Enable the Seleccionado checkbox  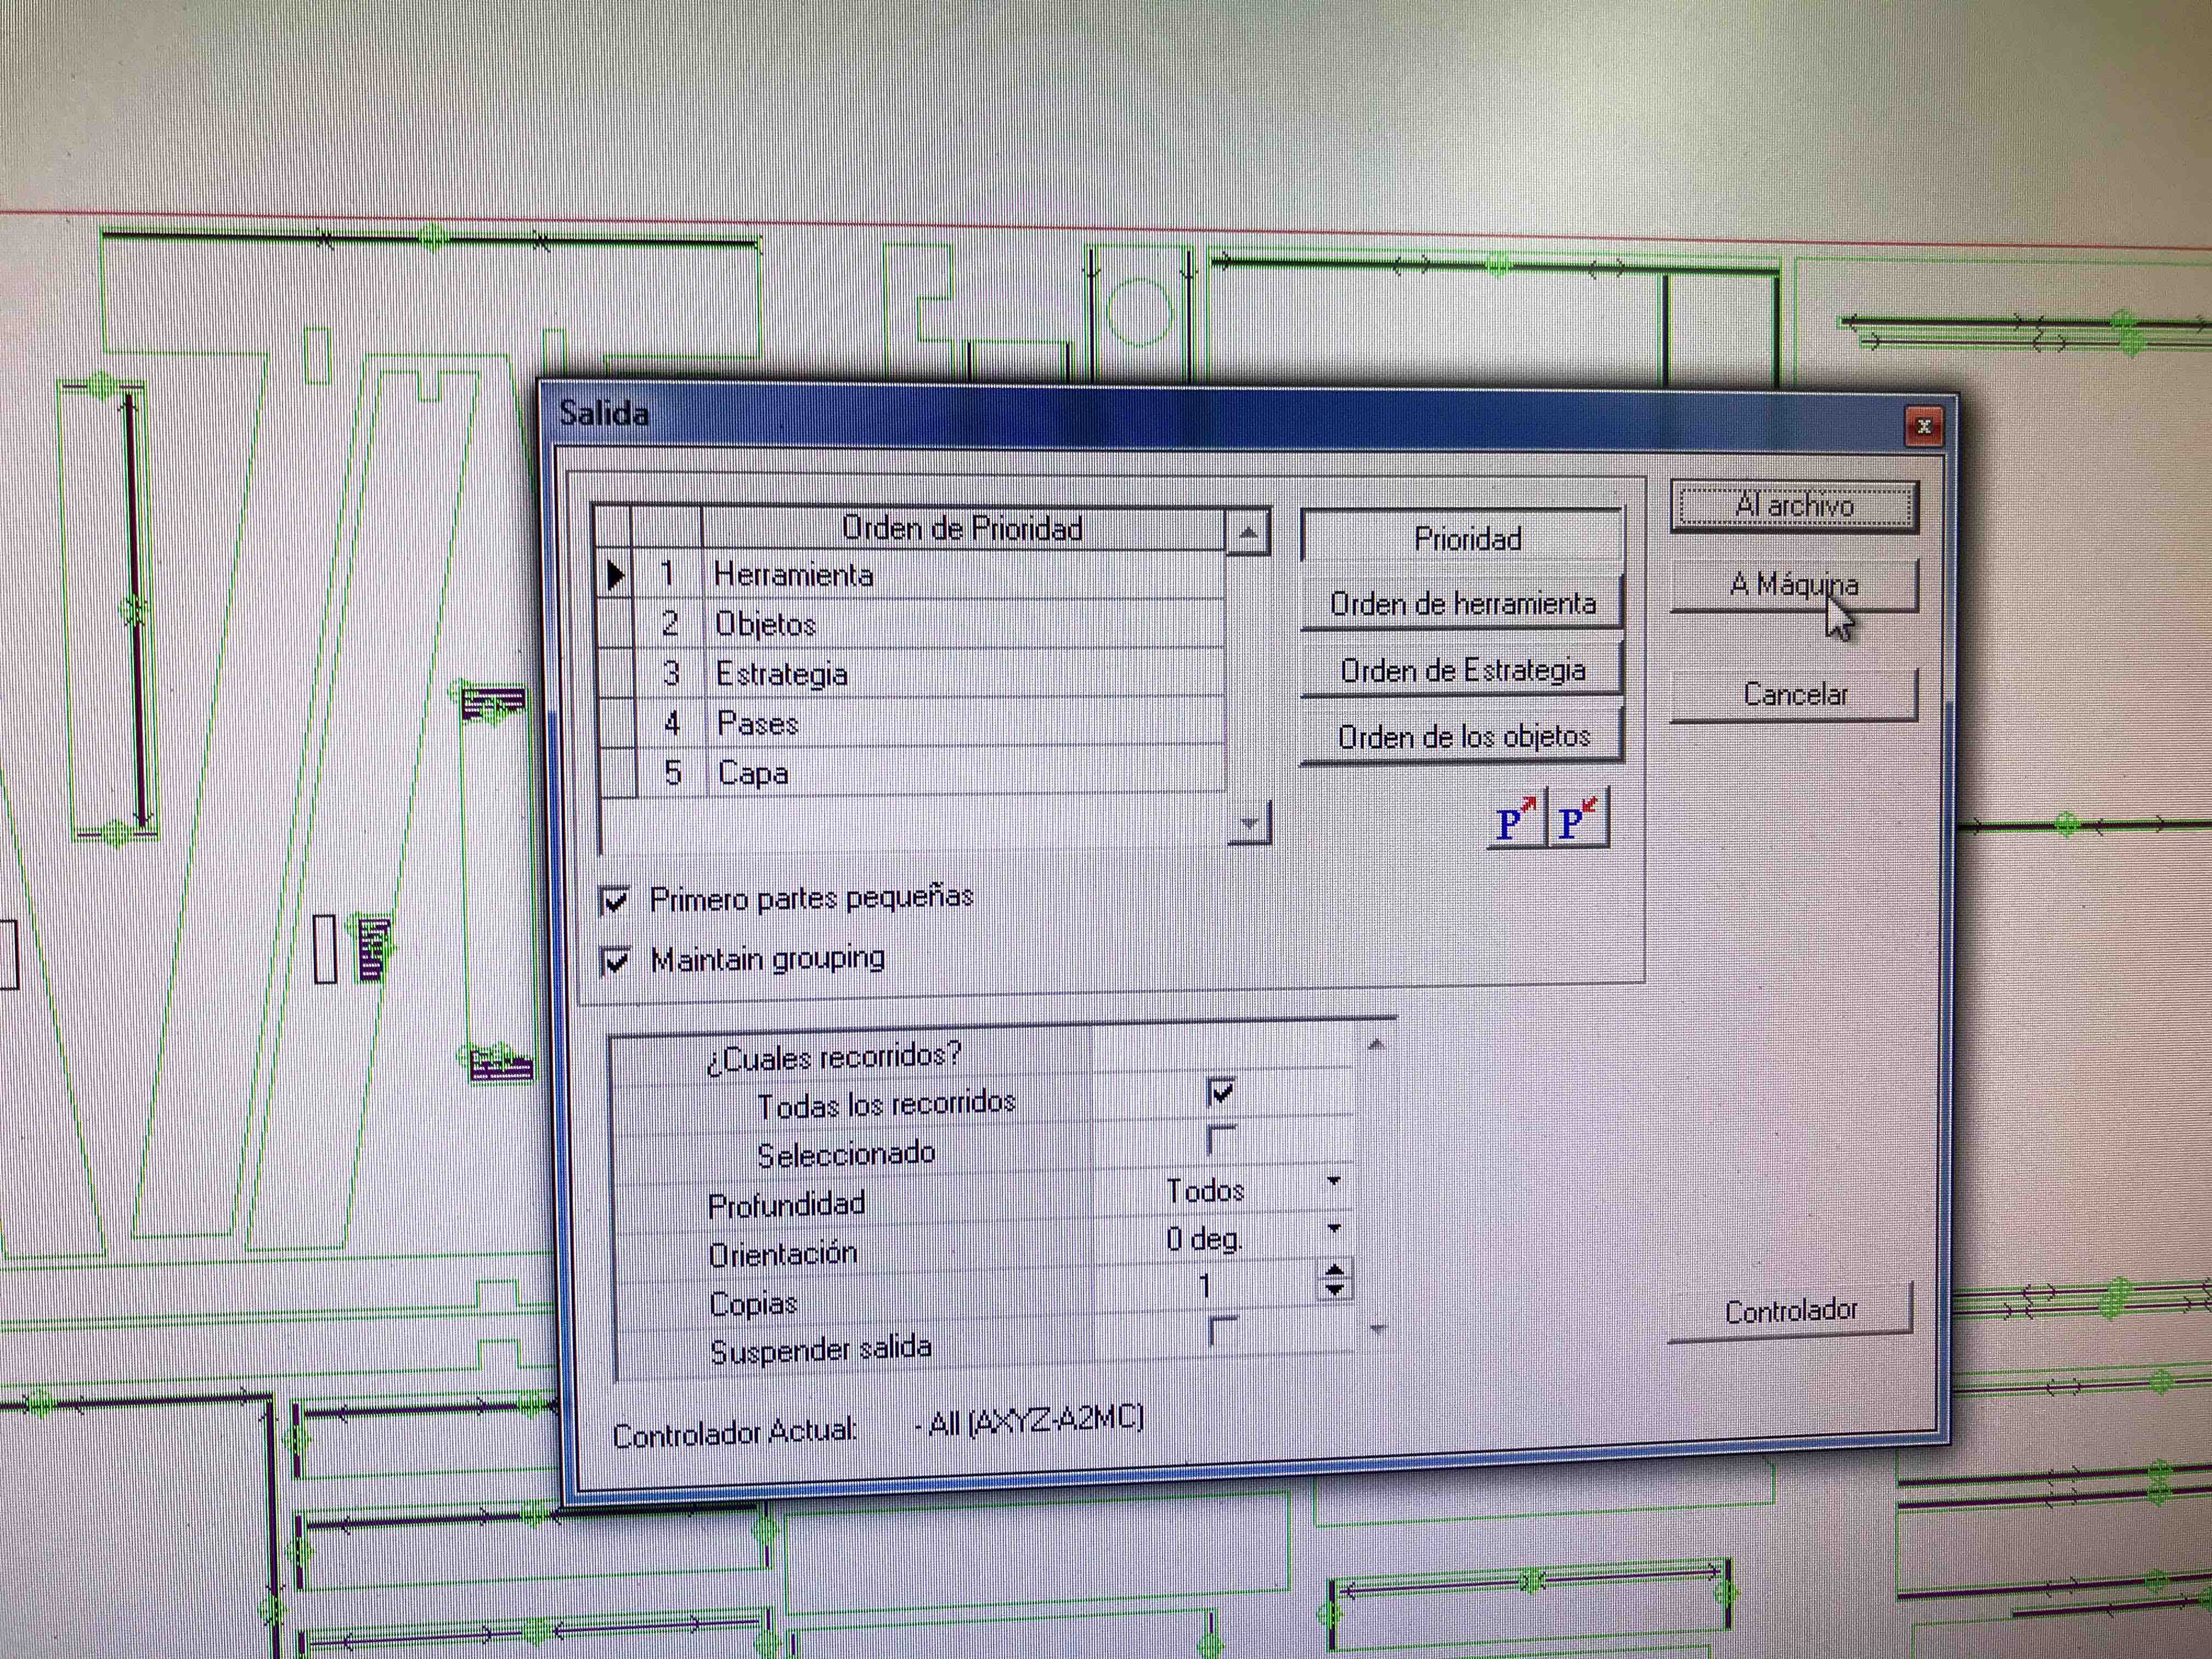1221,1139
